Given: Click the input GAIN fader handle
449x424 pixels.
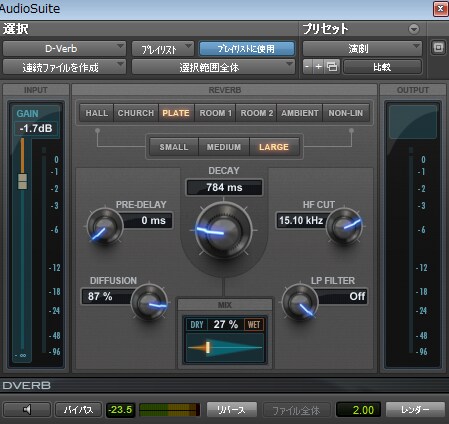Looking at the screenshot, I should point(22,181).
